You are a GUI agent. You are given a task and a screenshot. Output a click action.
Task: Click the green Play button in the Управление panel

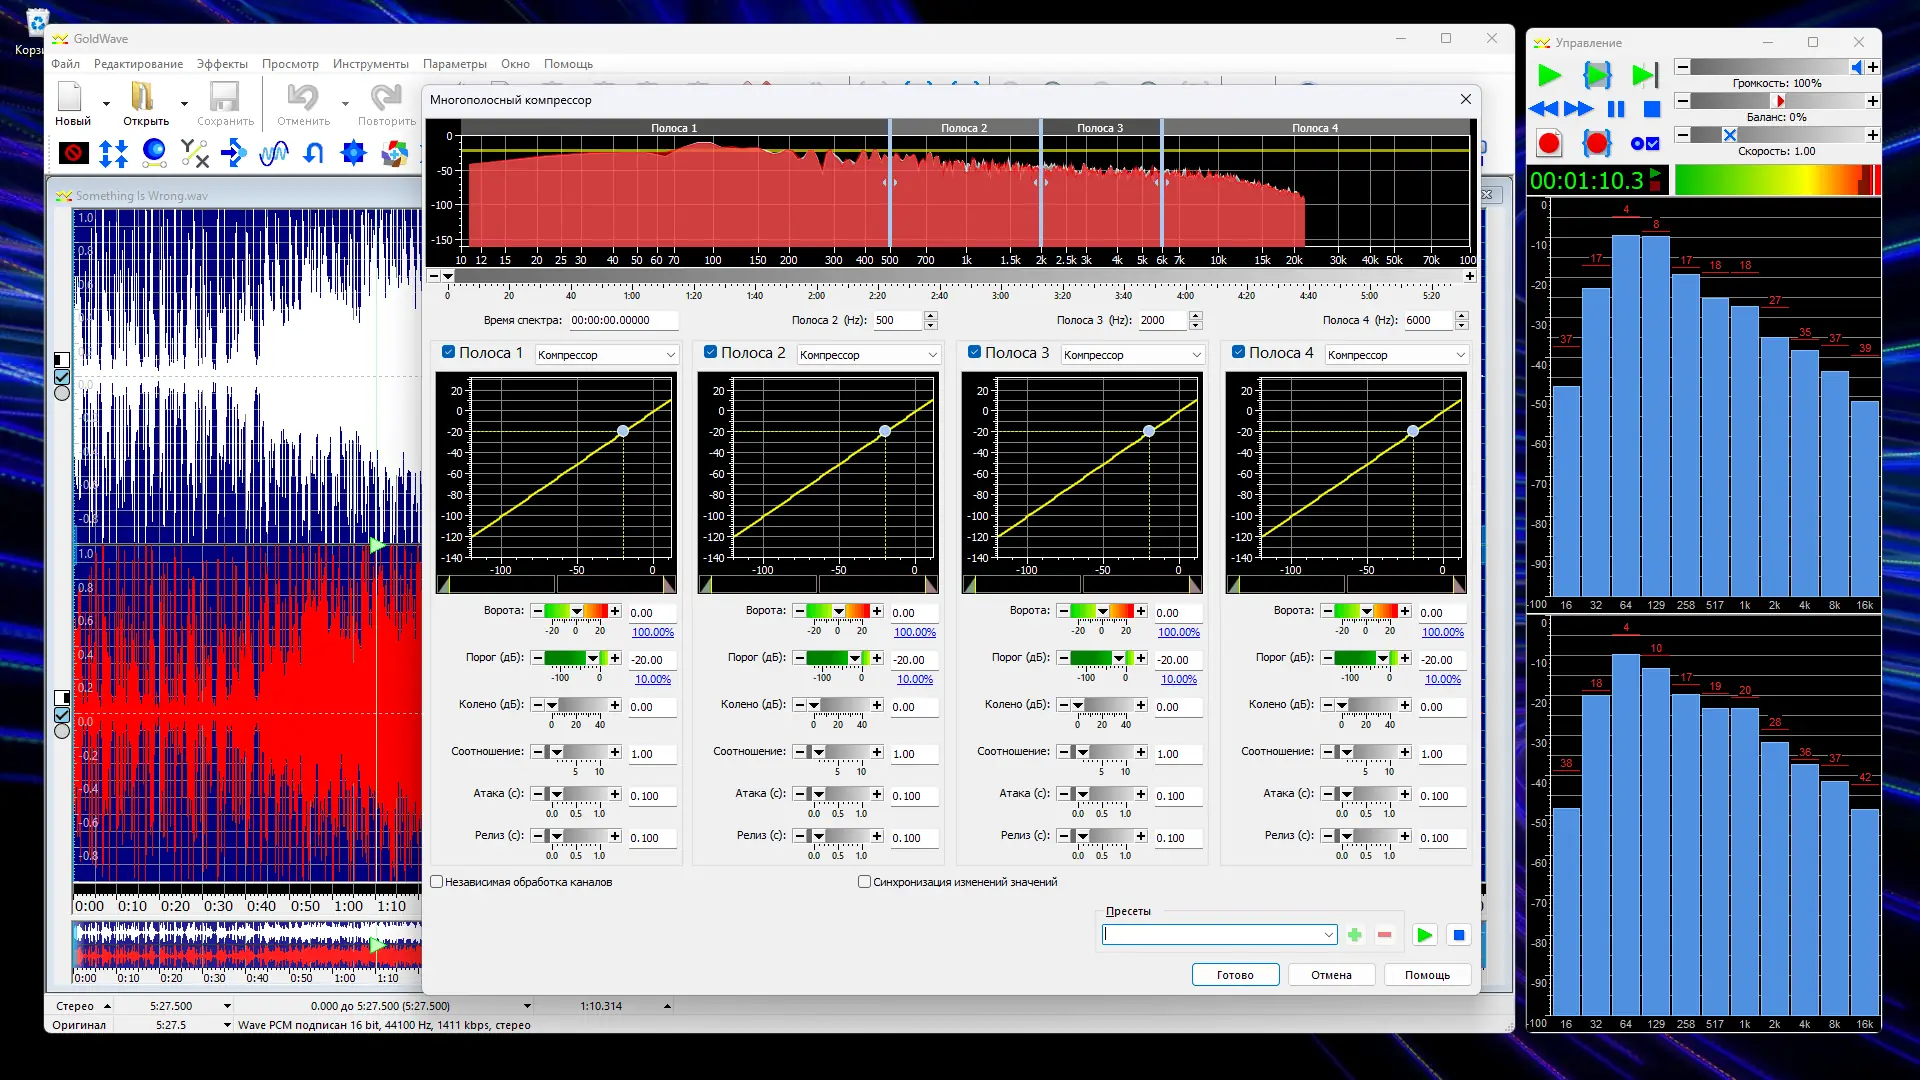1549,75
